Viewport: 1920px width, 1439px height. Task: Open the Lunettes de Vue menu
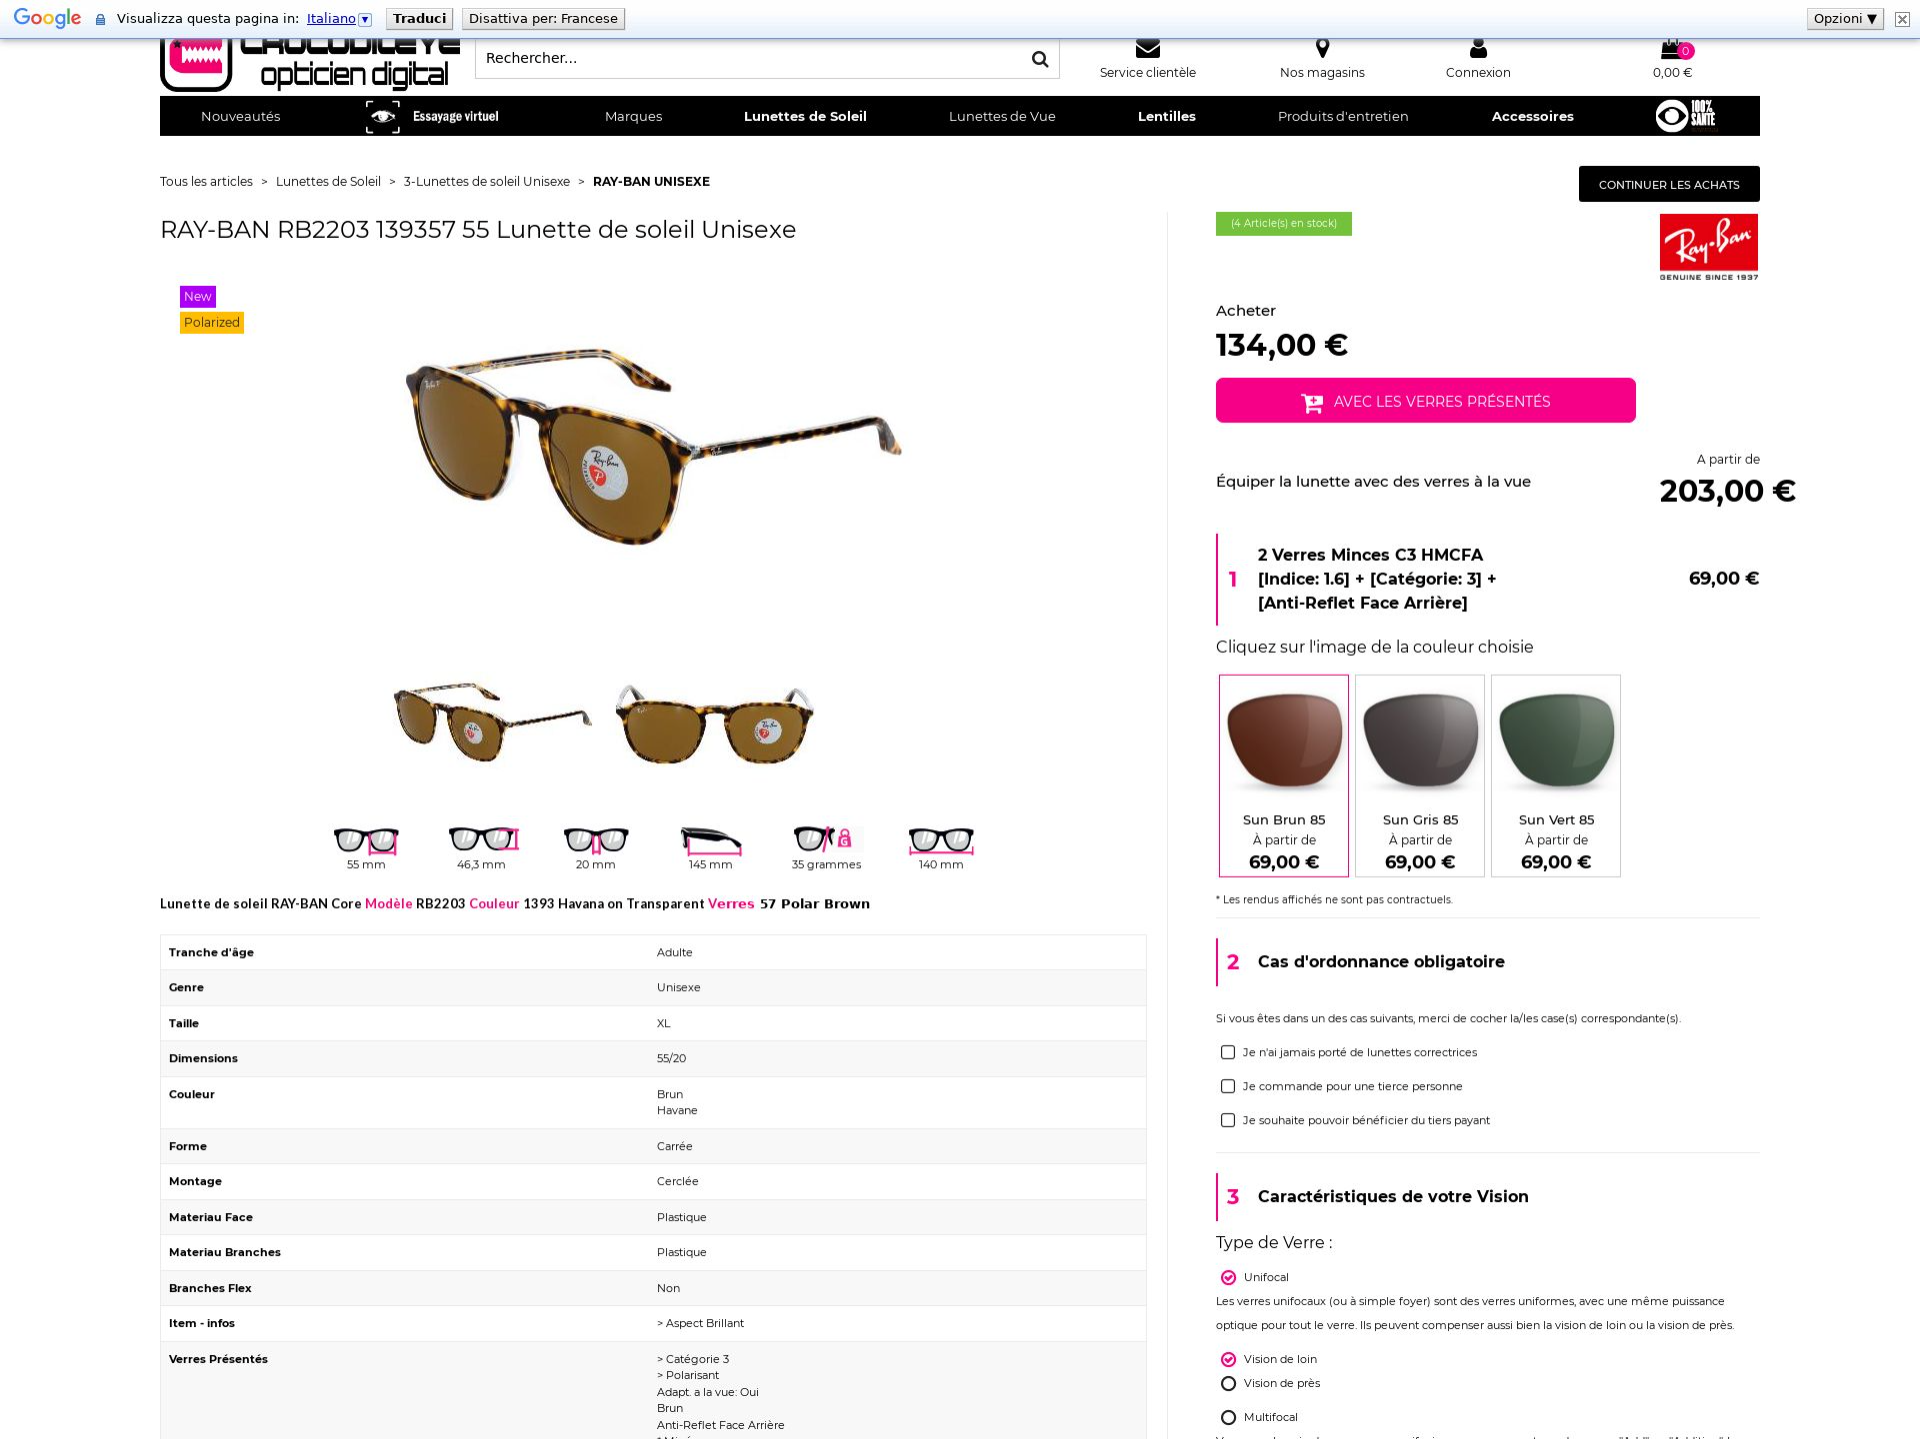pyautogui.click(x=1002, y=116)
